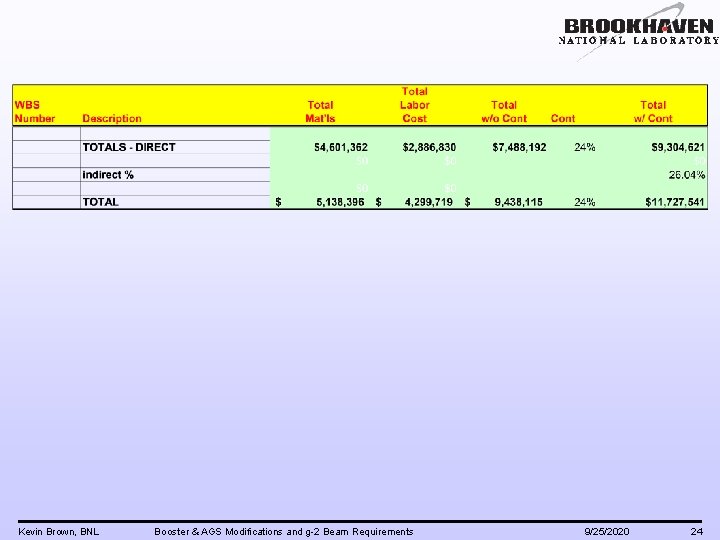
Task: Click the footer author 'Kevin Brown, BNL'
Action: tap(58, 532)
